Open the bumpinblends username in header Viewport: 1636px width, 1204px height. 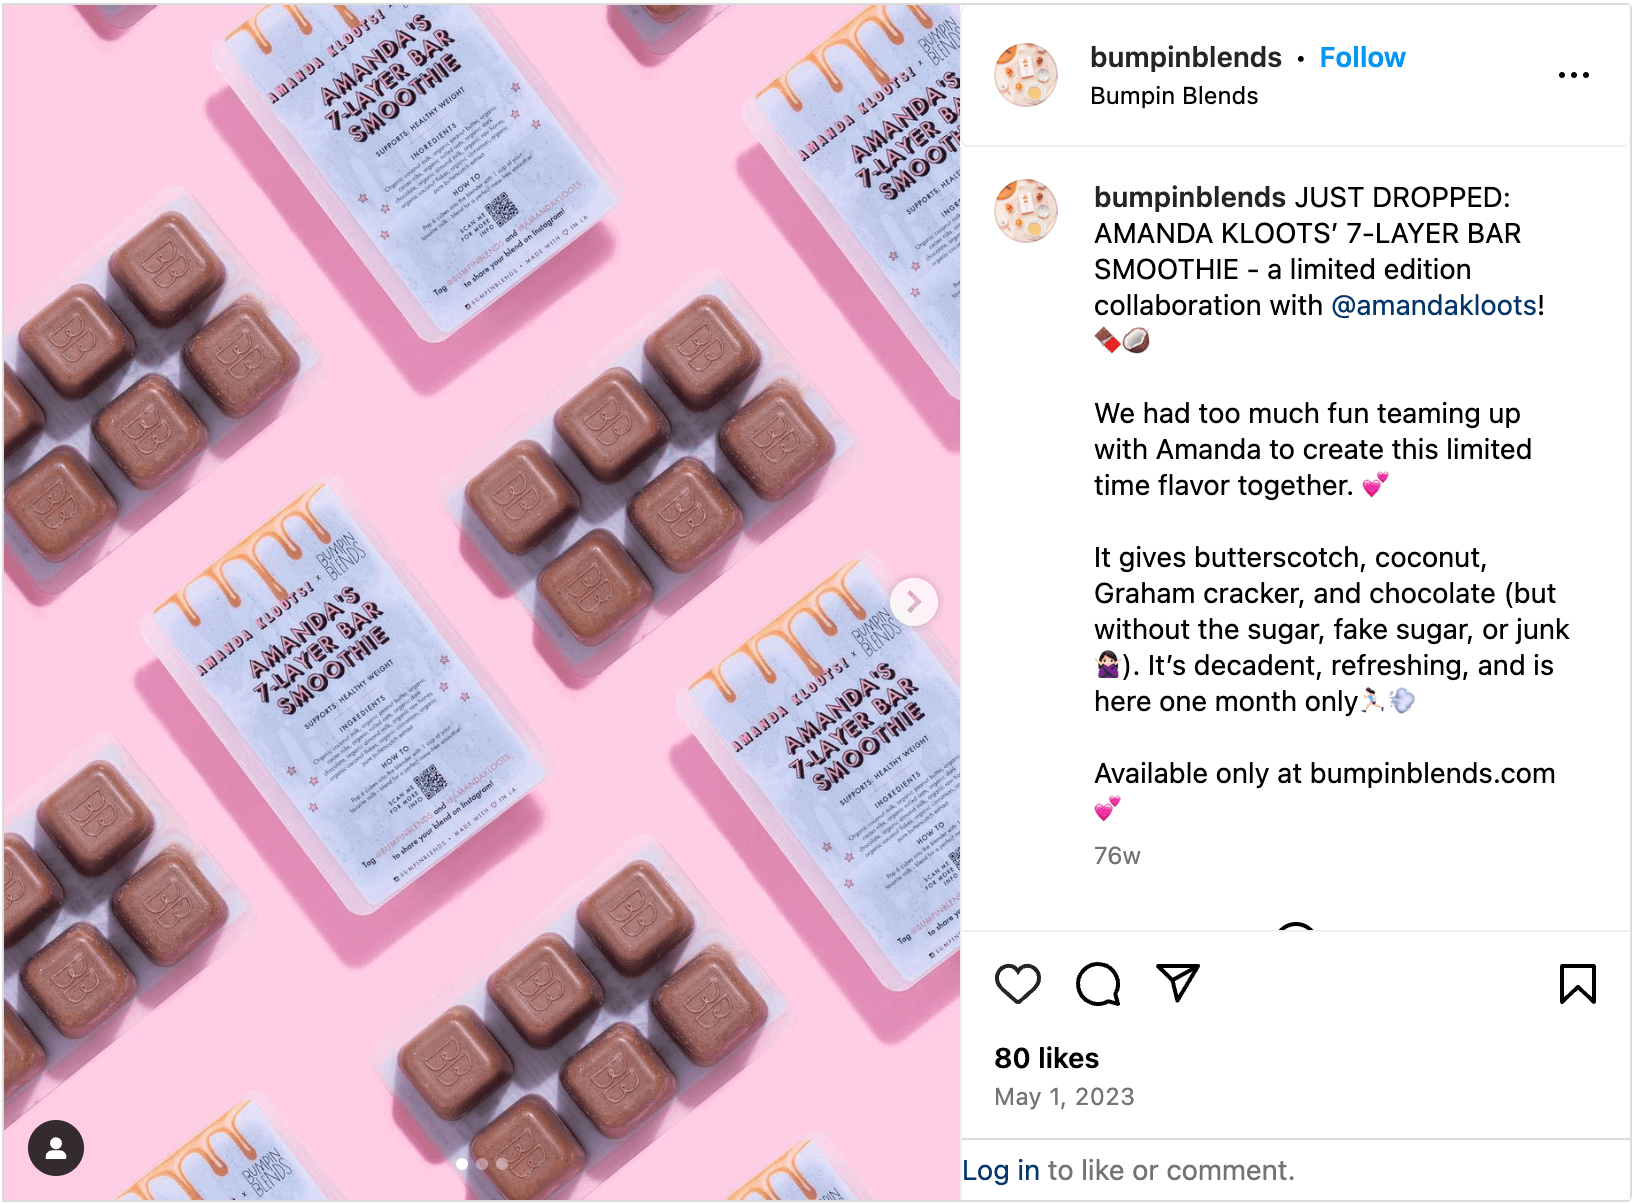(1185, 58)
